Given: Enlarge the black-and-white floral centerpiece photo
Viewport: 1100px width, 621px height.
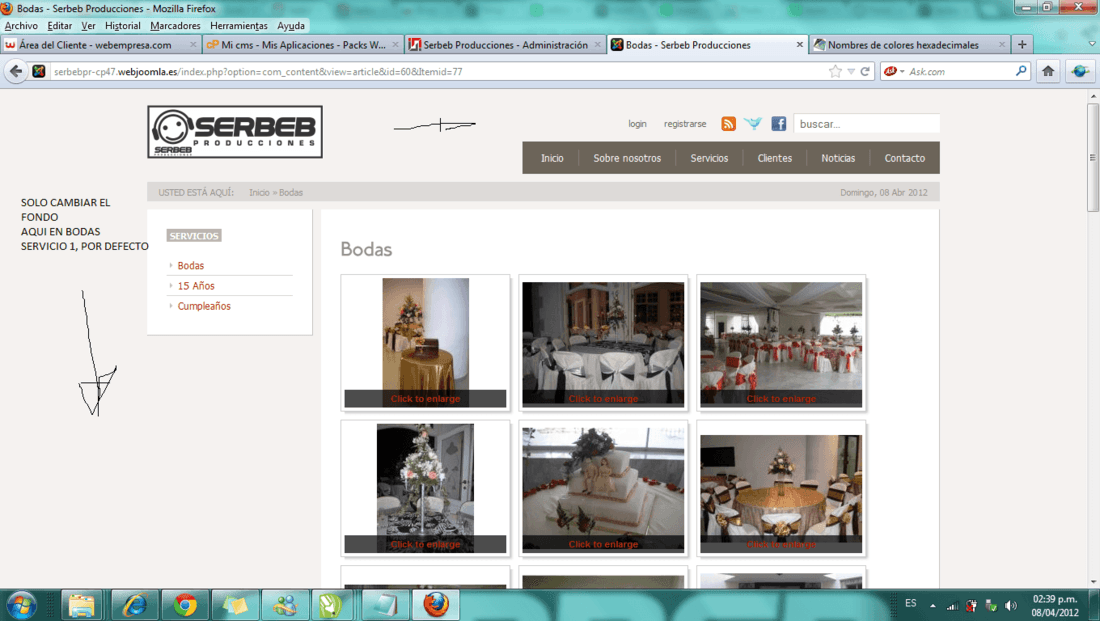Looking at the screenshot, I should click(425, 488).
